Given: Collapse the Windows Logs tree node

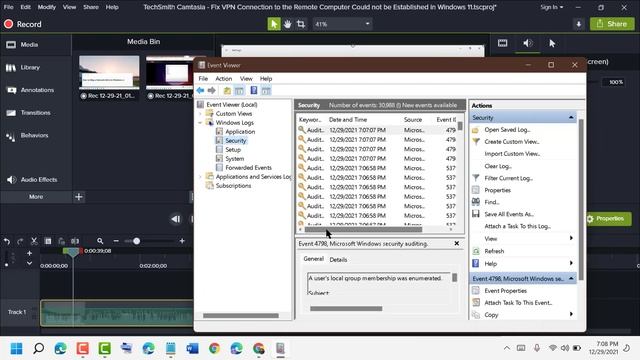Looking at the screenshot, I should pyautogui.click(x=200, y=122).
